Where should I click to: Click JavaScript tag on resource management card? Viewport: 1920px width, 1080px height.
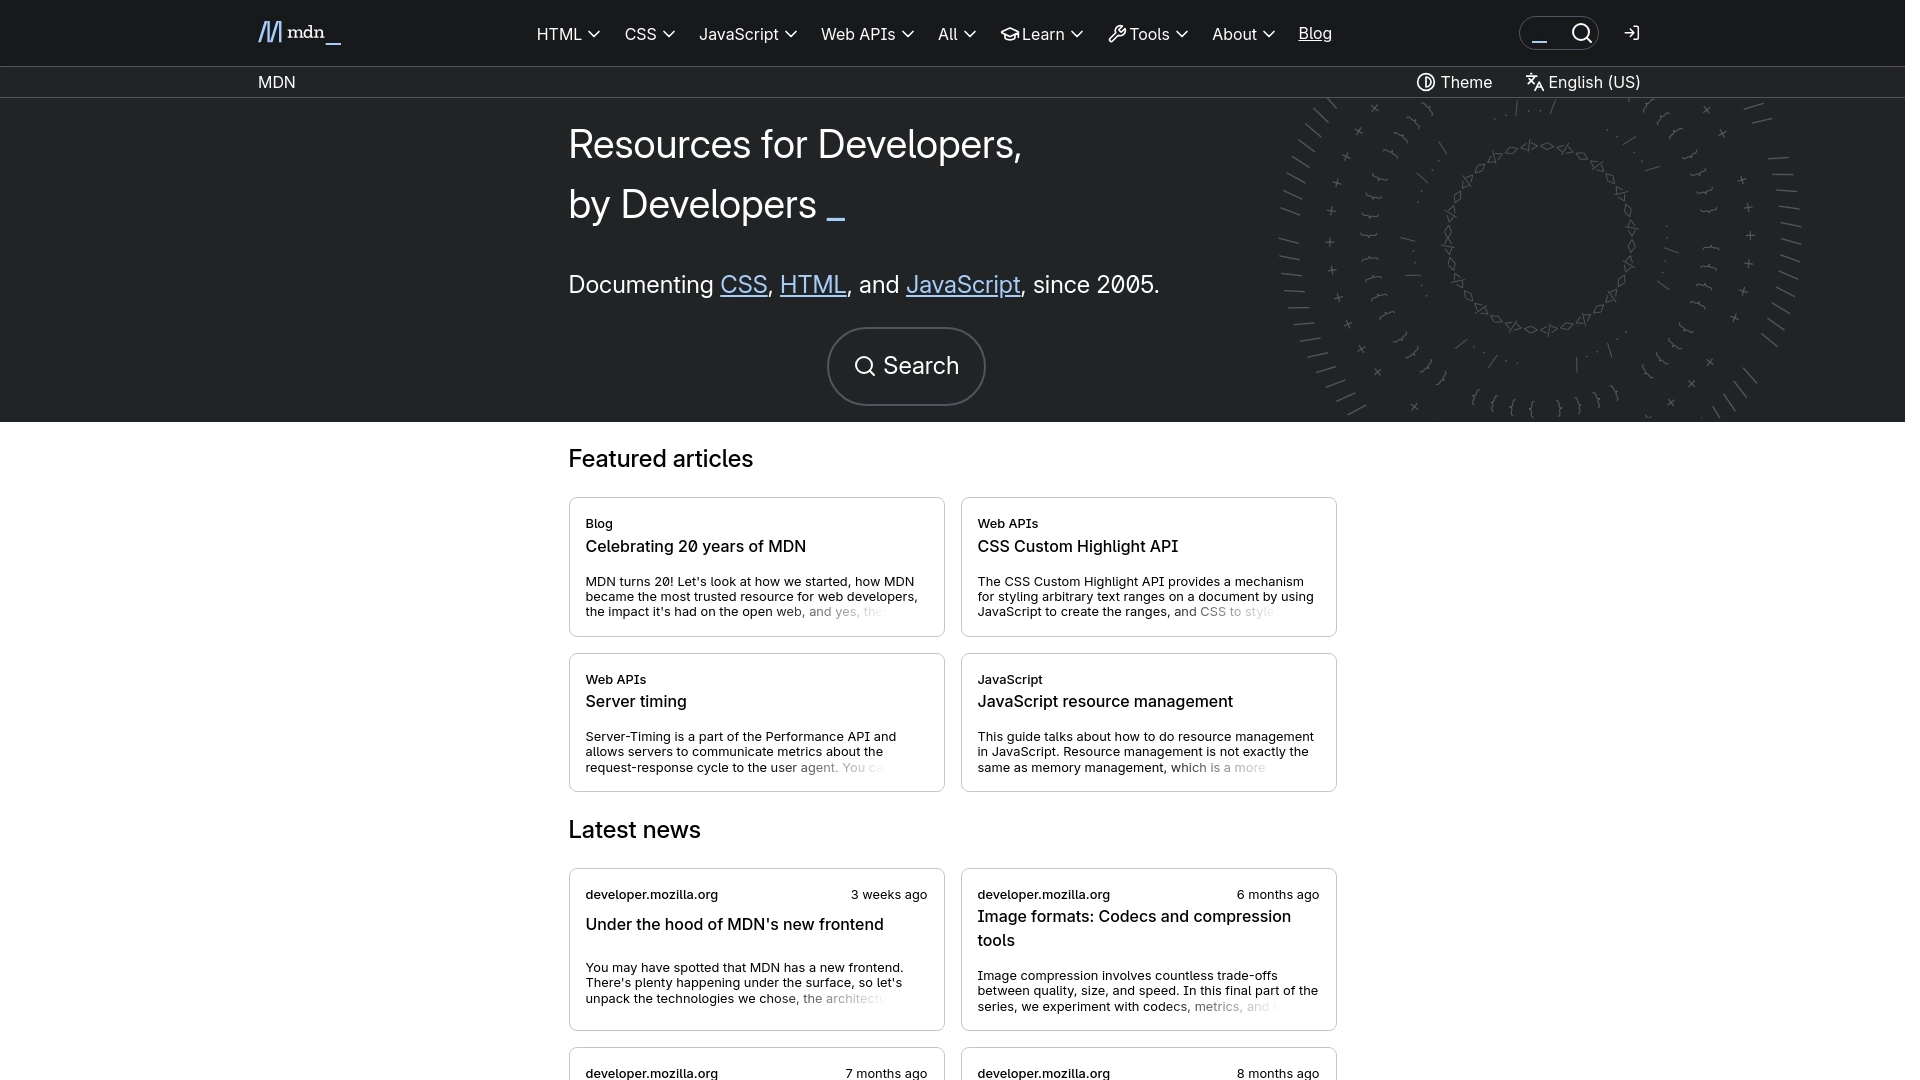point(1009,679)
